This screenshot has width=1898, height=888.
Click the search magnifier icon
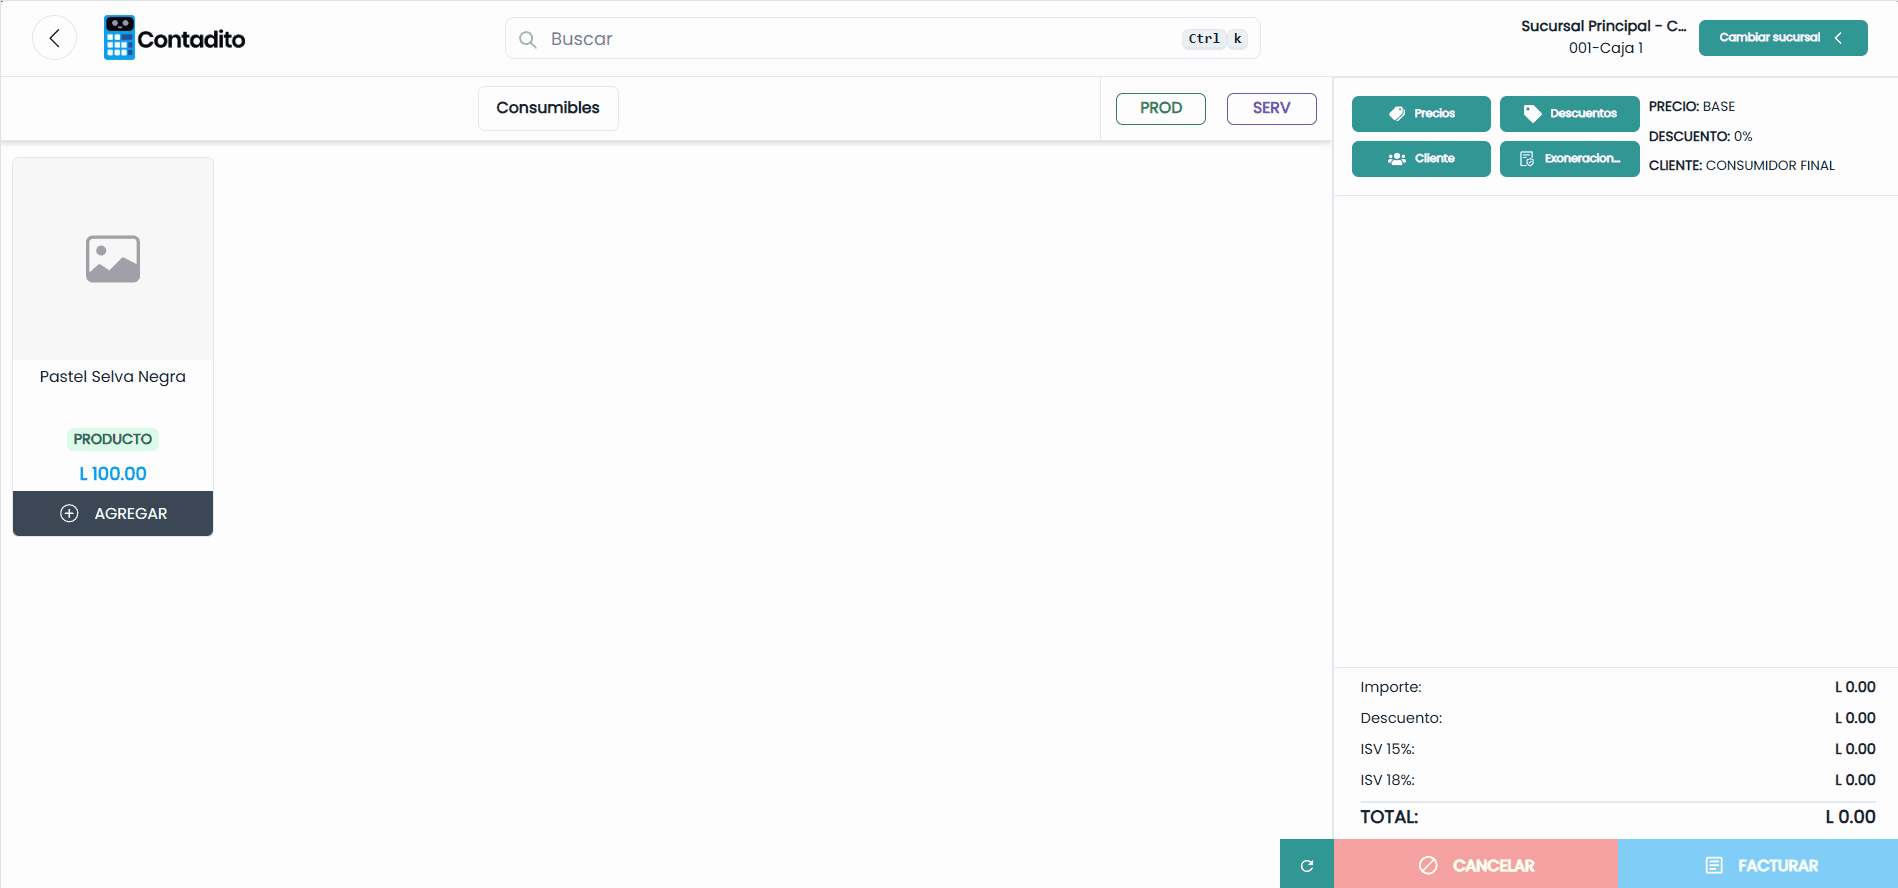click(527, 39)
